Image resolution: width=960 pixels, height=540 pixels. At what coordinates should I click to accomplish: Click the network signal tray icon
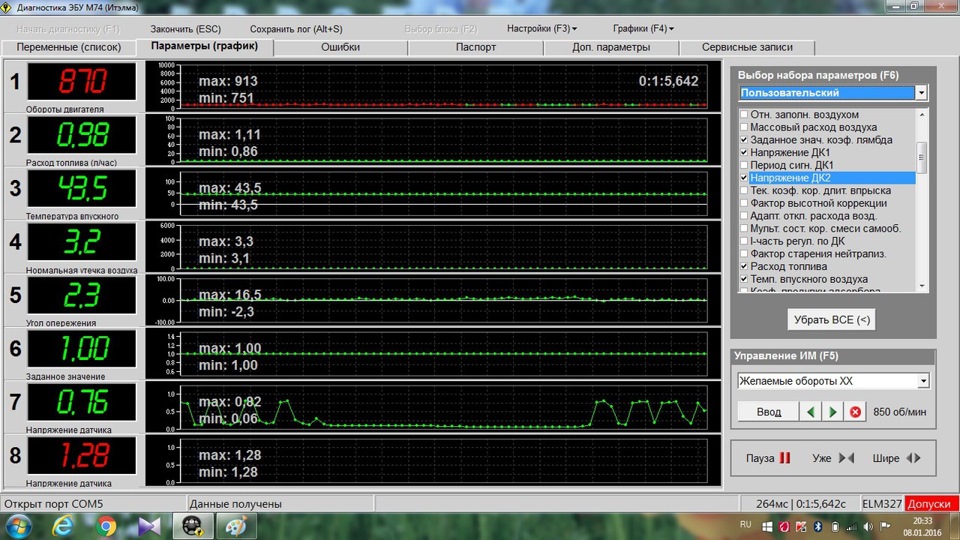coord(852,526)
